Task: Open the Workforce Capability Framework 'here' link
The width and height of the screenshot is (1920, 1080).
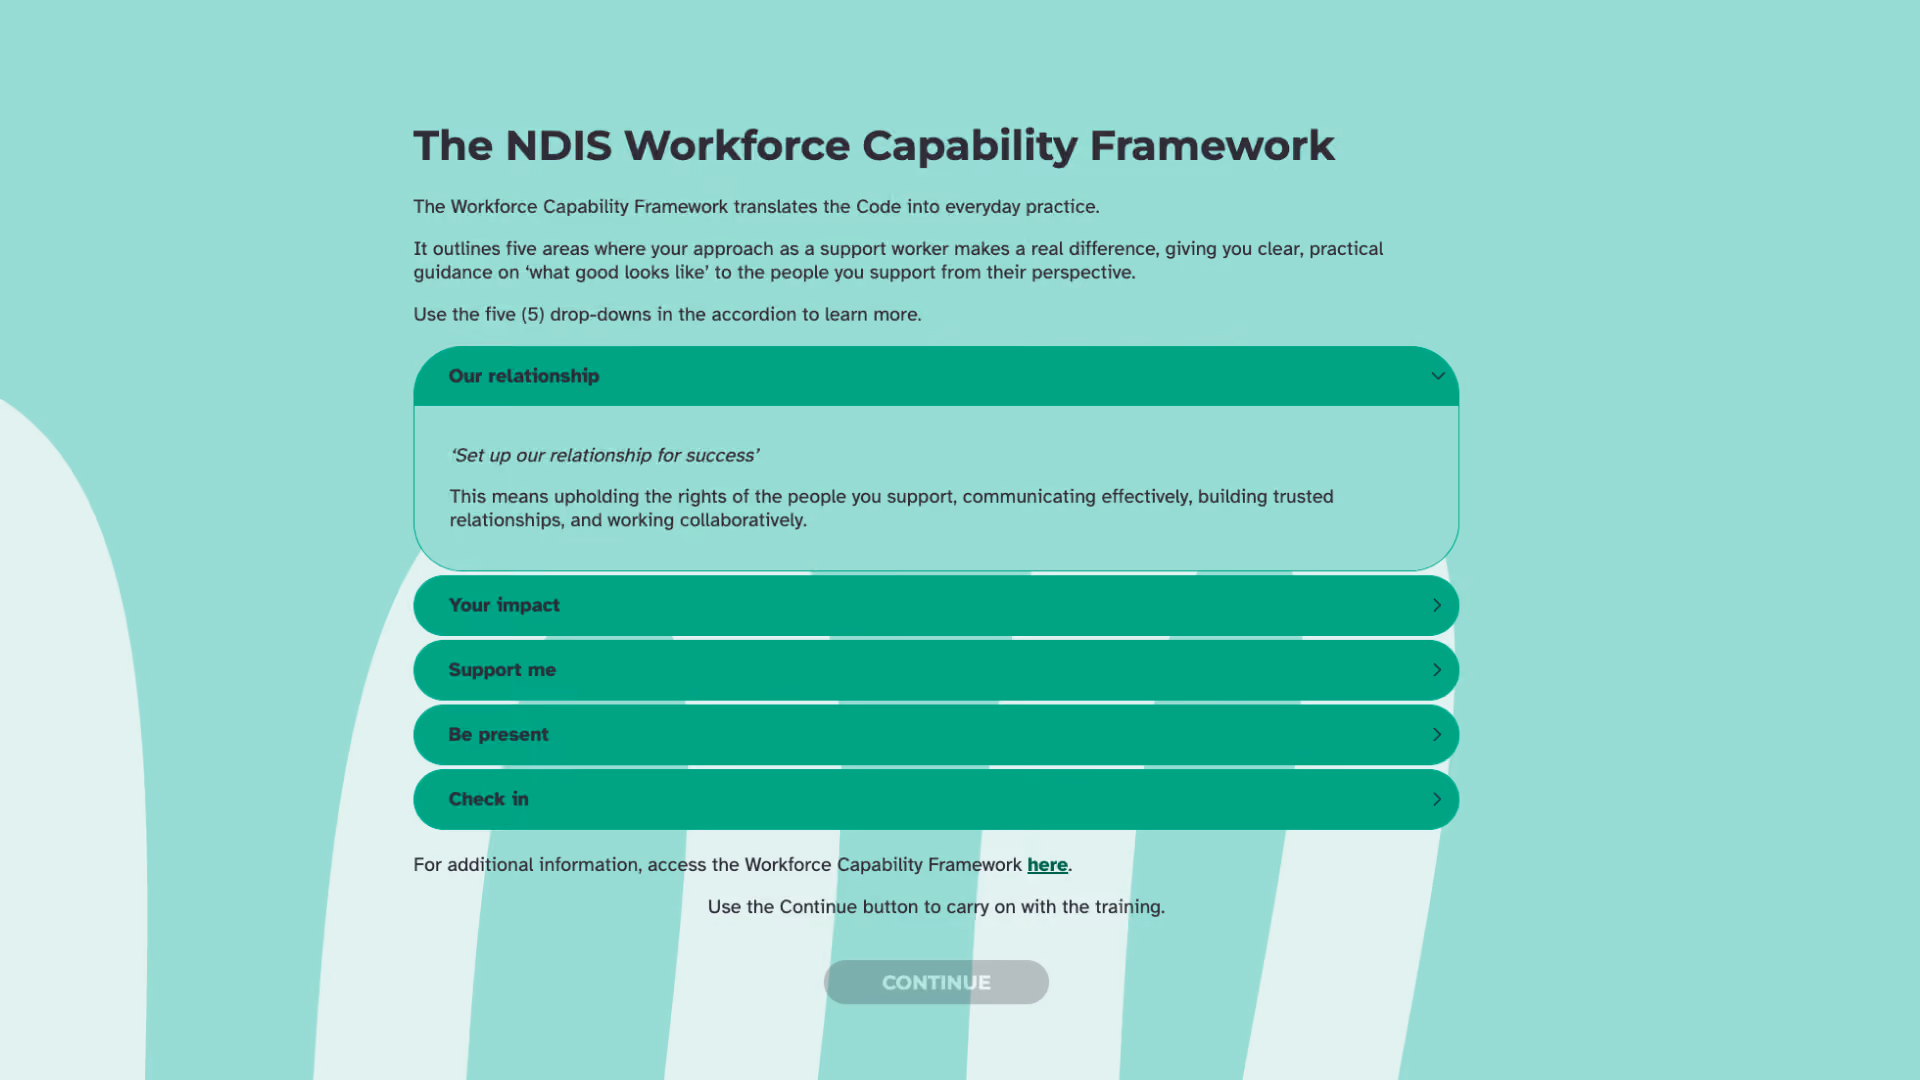Action: click(1047, 865)
